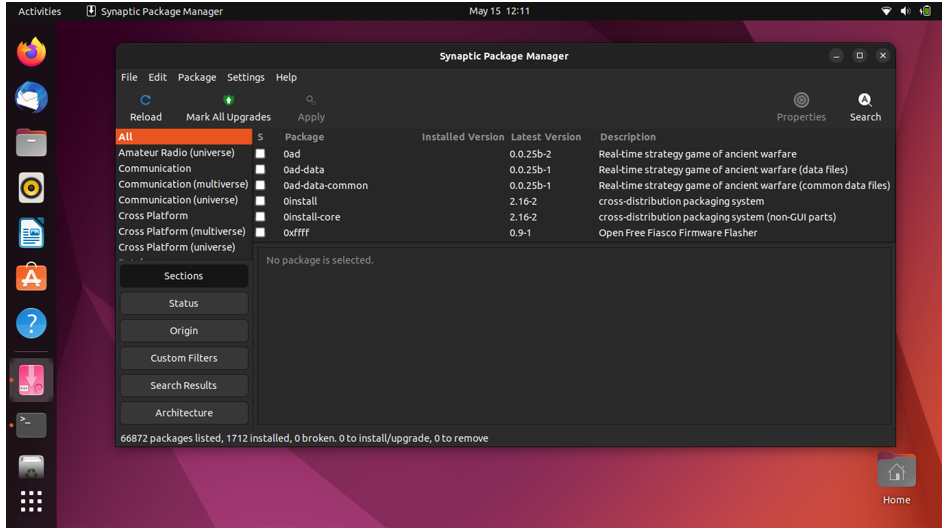
Task: Open the Trash dock icon
Action: [31, 467]
